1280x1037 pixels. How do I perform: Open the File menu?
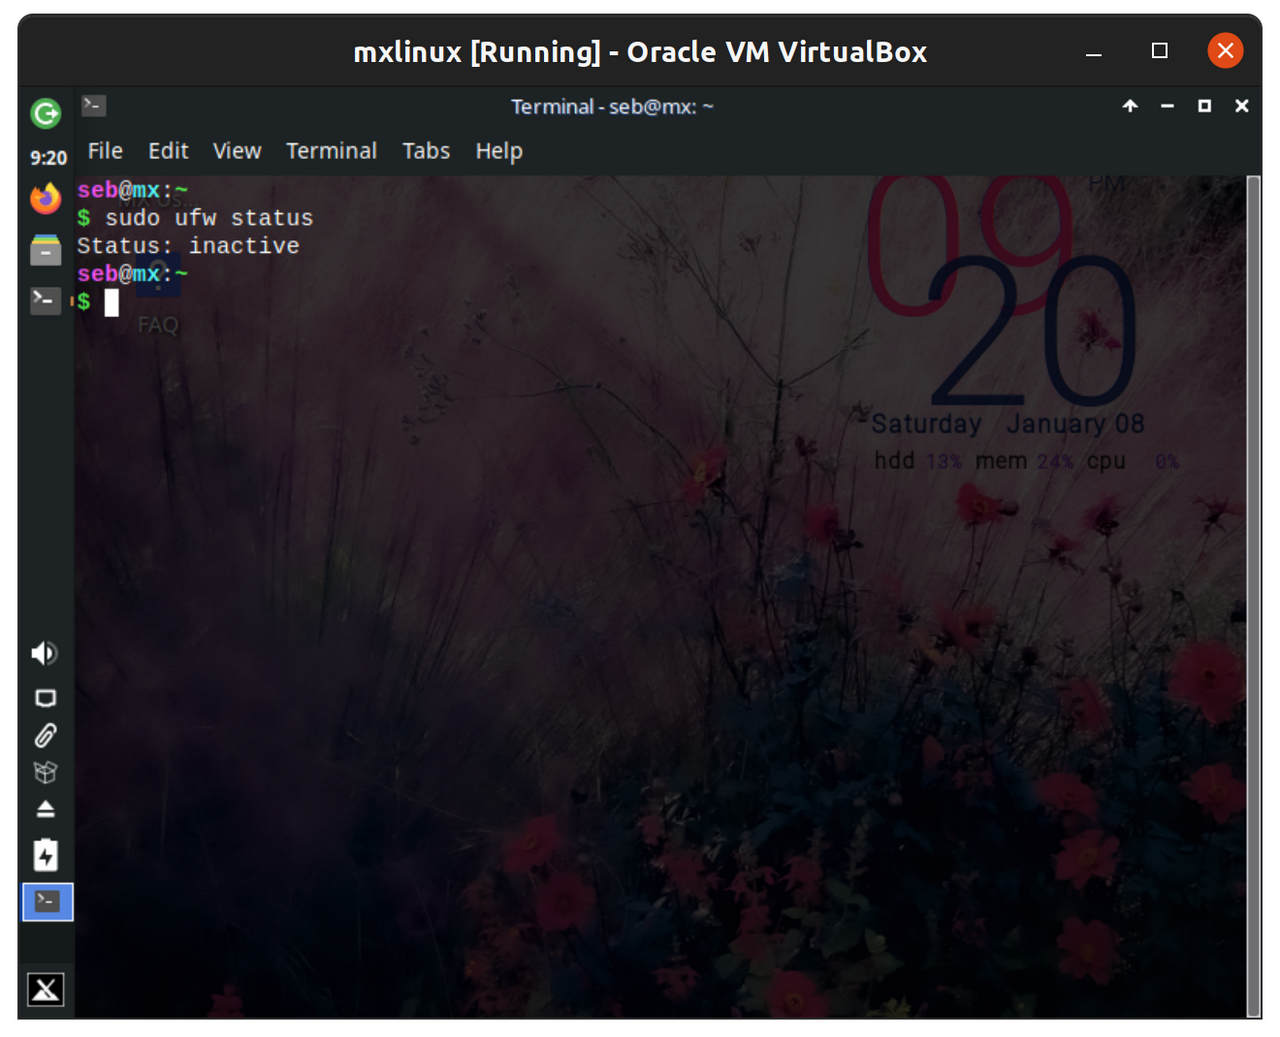point(105,151)
